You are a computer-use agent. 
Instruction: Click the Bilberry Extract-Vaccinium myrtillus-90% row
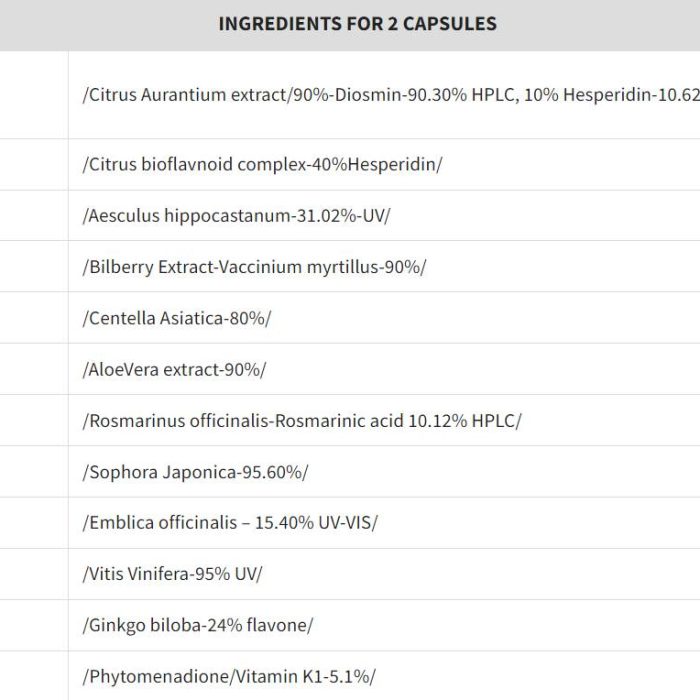click(x=384, y=267)
